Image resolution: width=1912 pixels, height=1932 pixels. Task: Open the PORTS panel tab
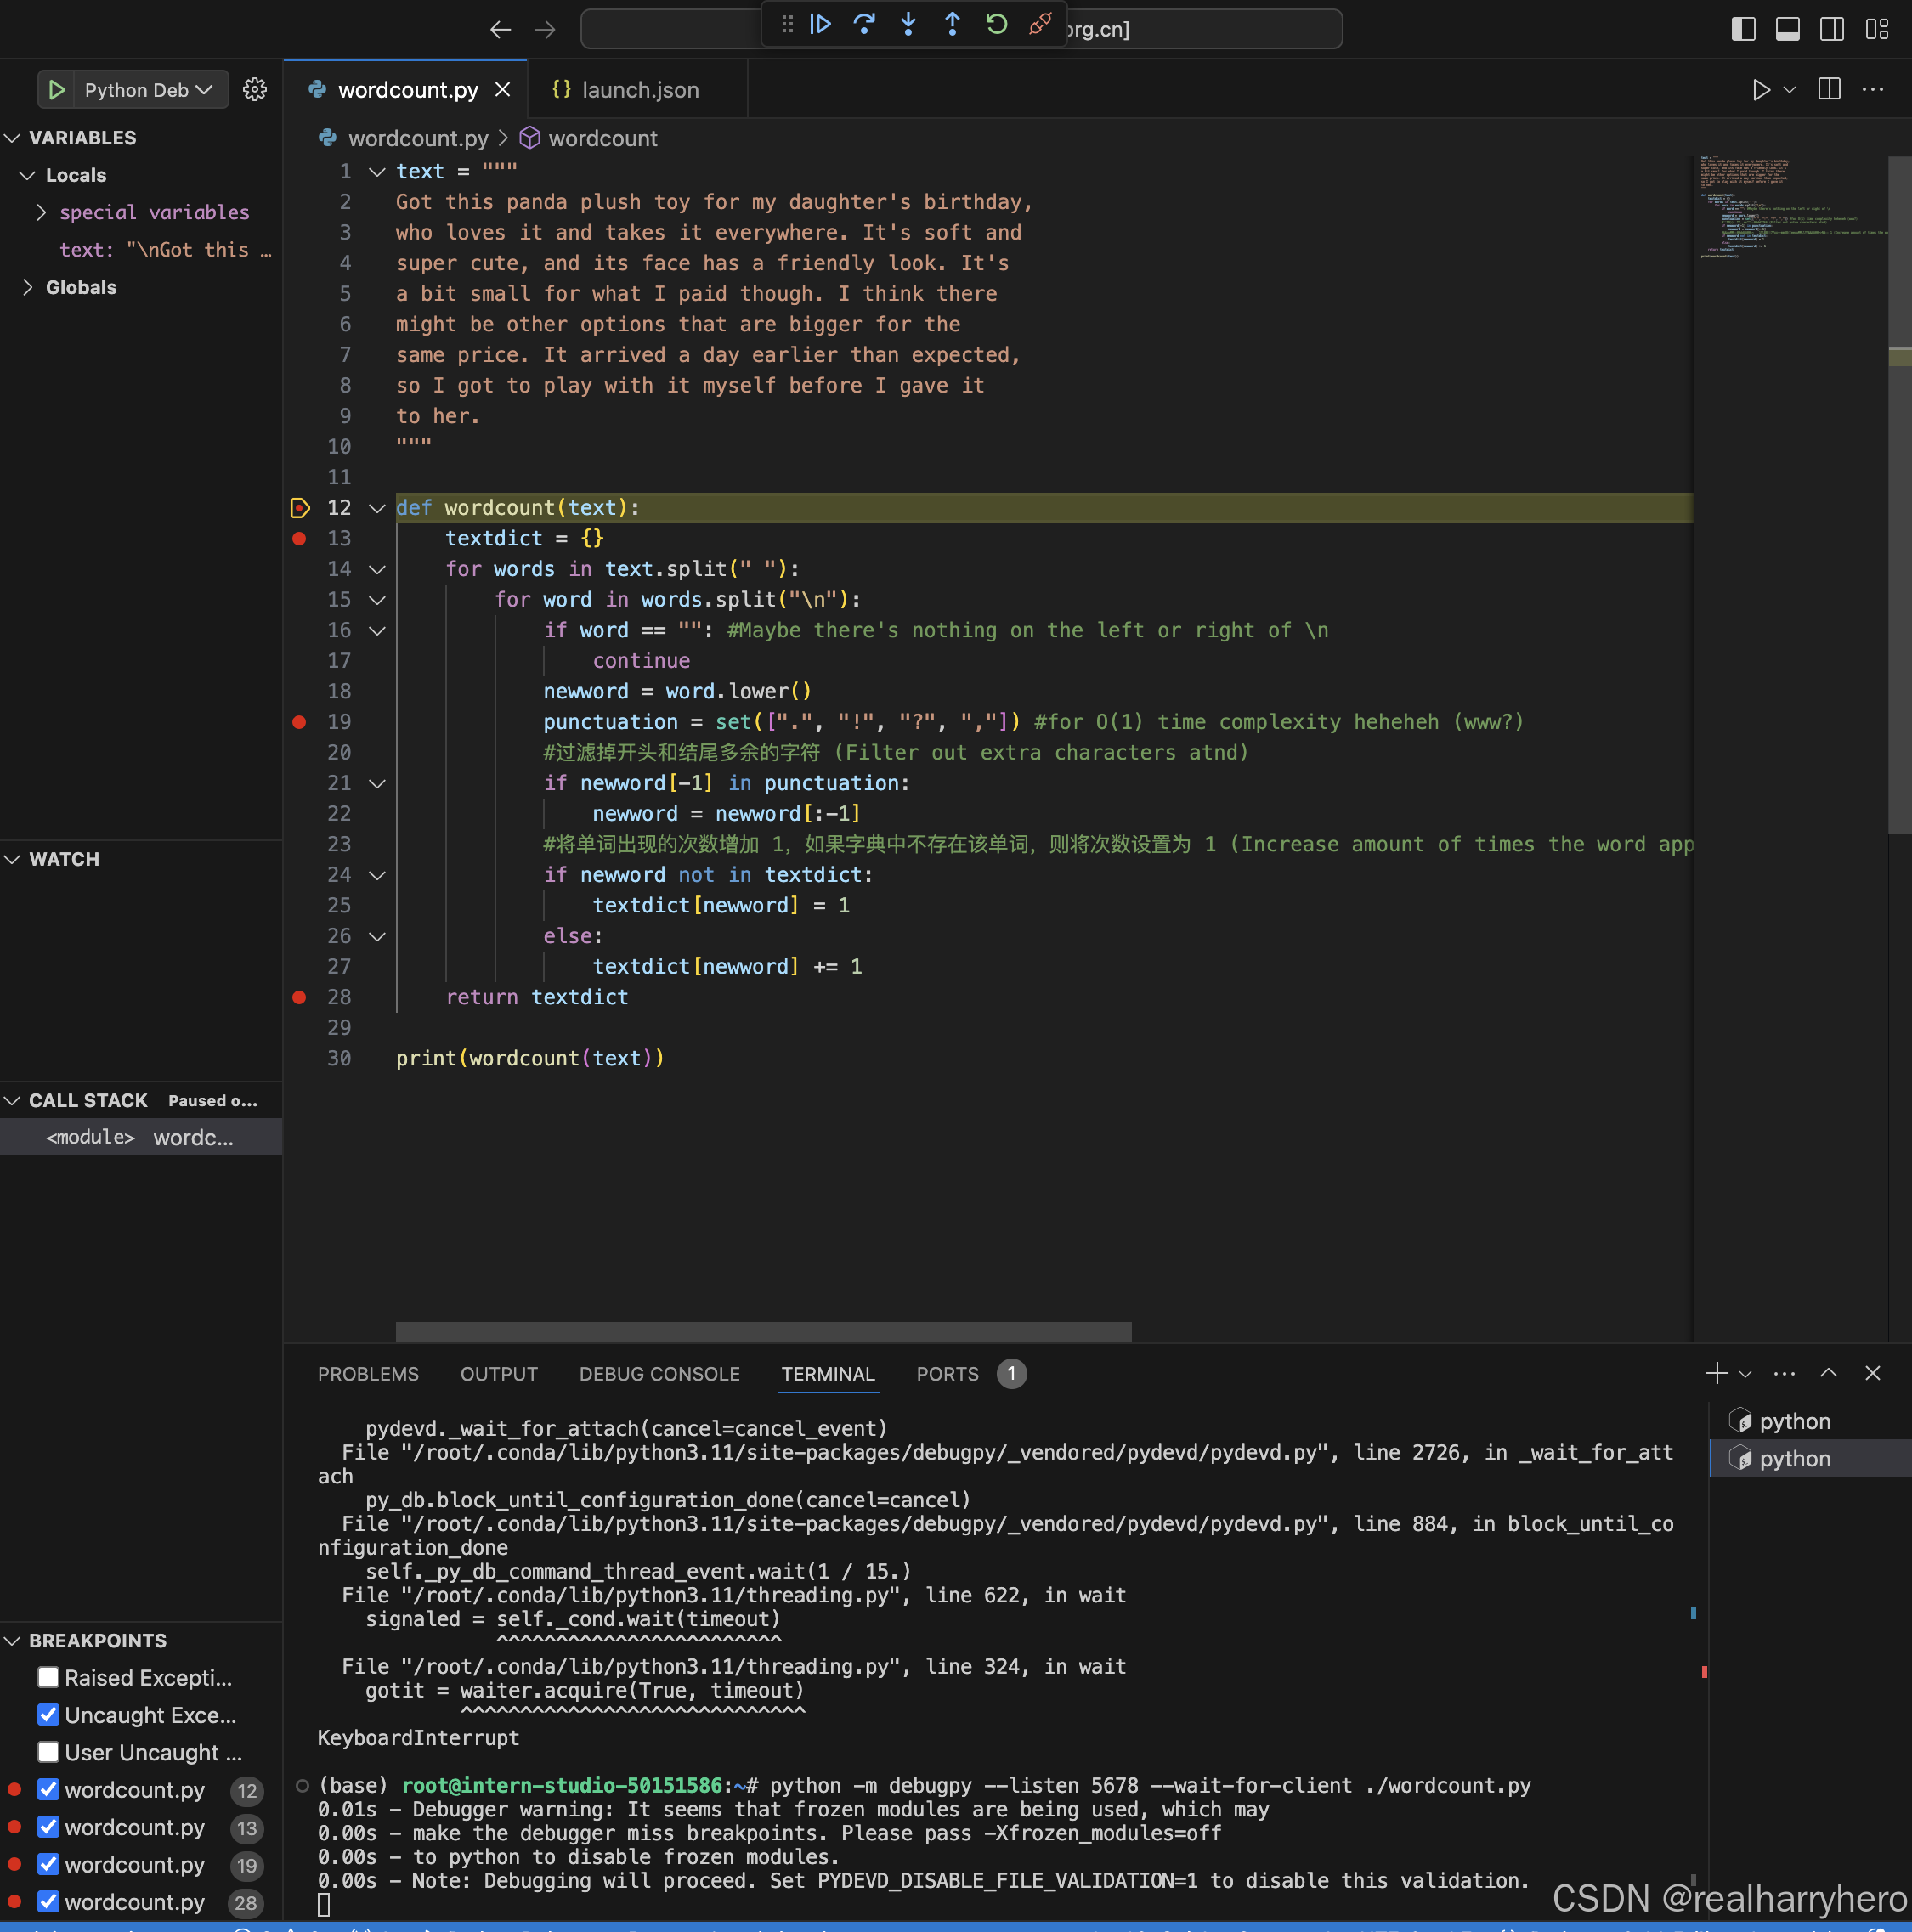[947, 1373]
